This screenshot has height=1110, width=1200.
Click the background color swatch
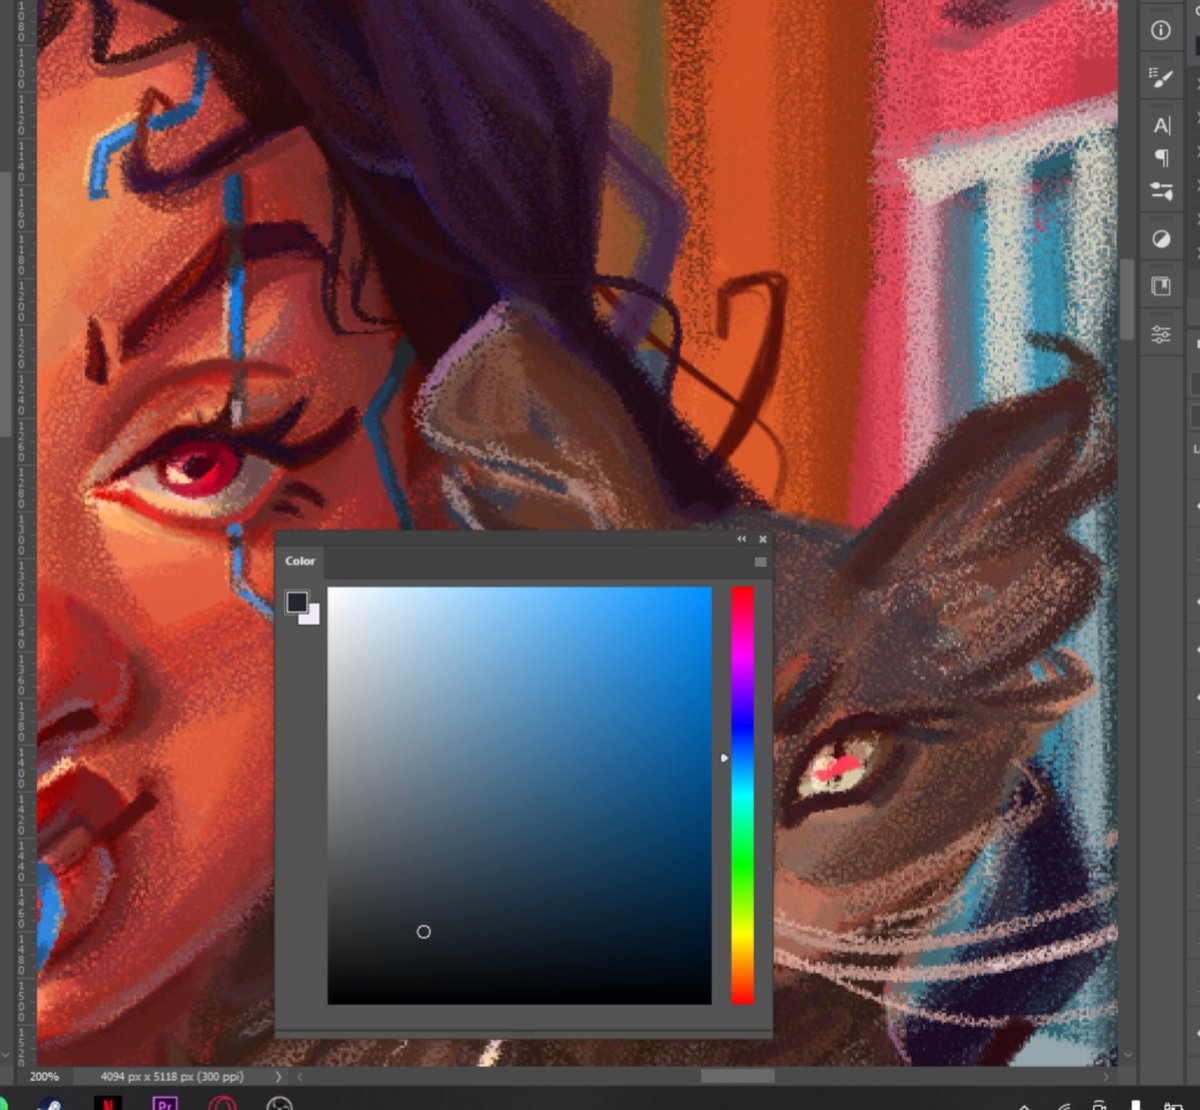click(311, 615)
